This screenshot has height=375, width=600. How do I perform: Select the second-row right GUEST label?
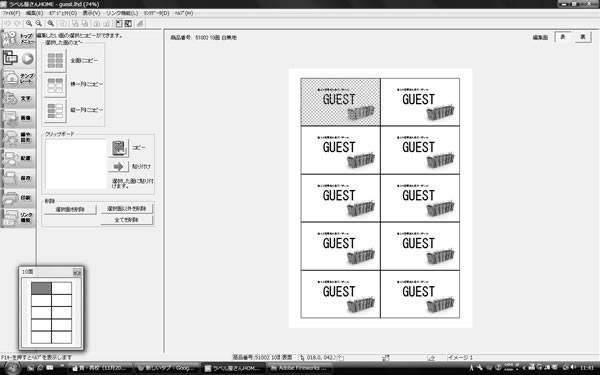tap(420, 150)
